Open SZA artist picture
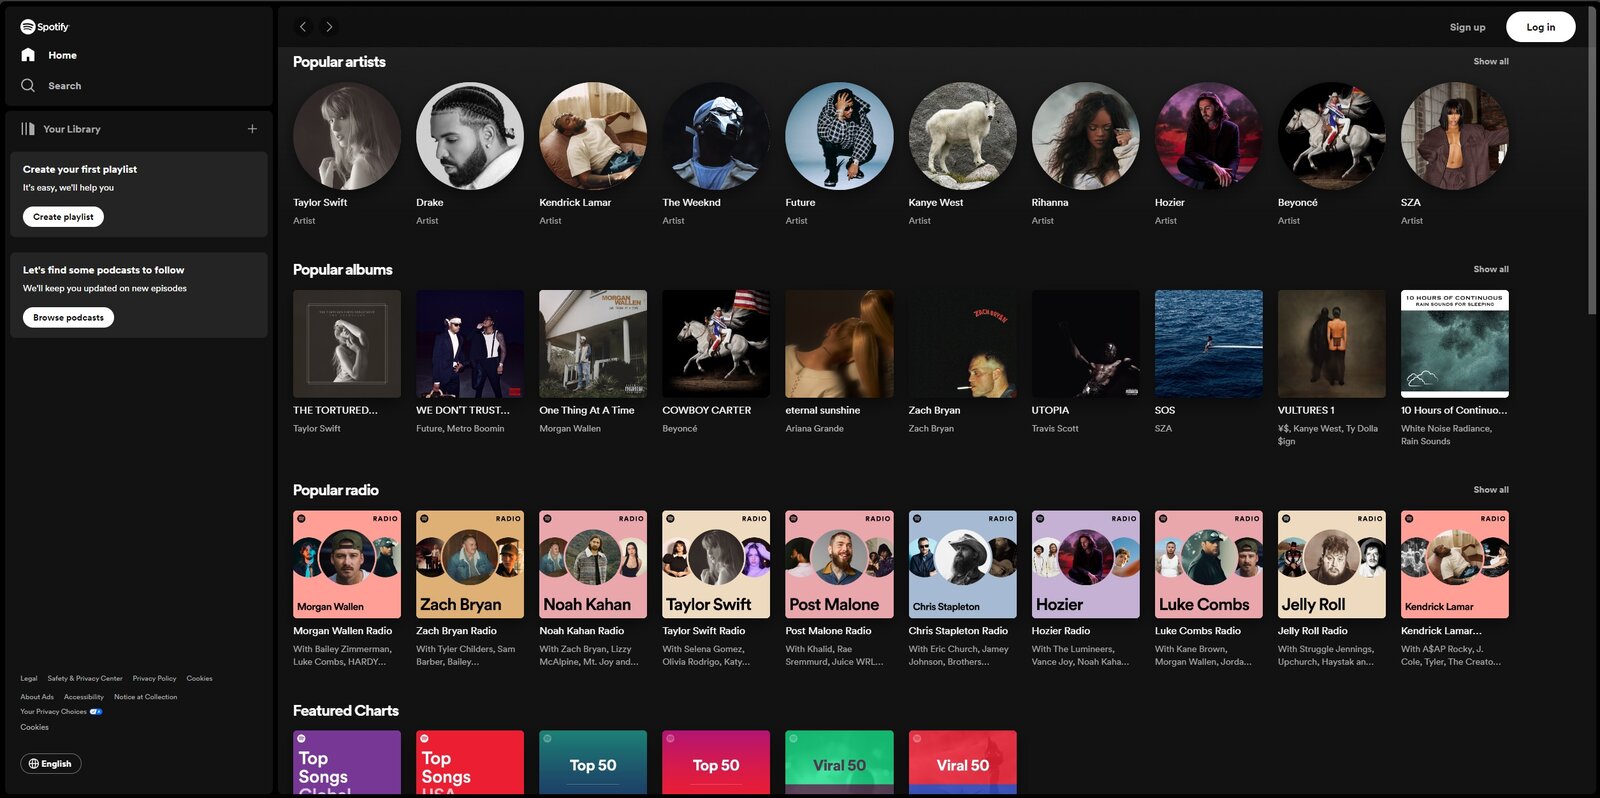The height and width of the screenshot is (798, 1600). click(1454, 136)
